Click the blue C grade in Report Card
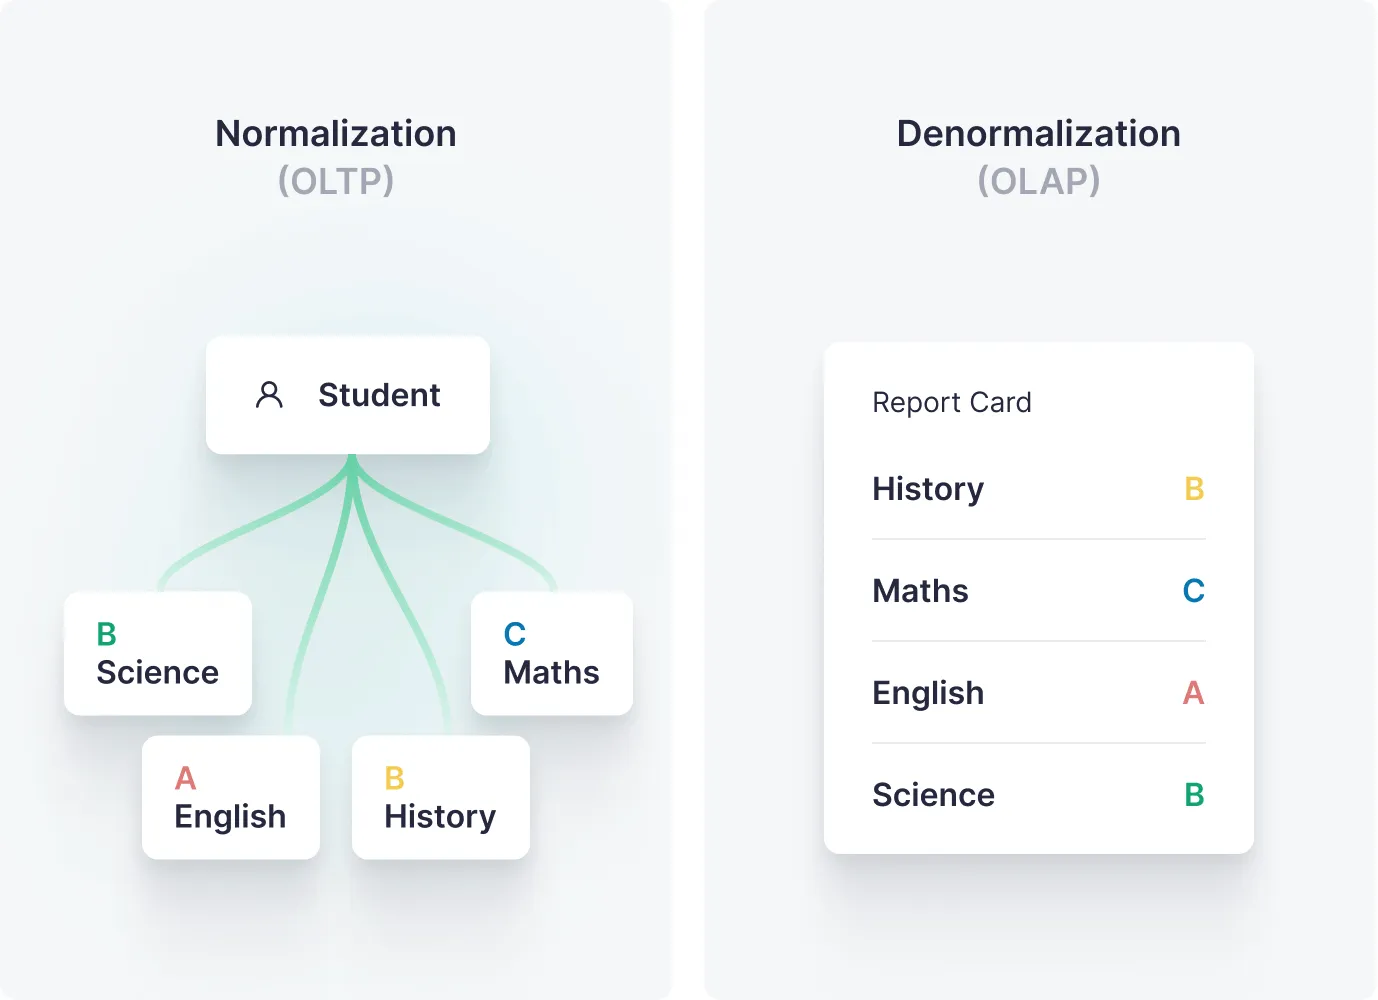 (1193, 591)
